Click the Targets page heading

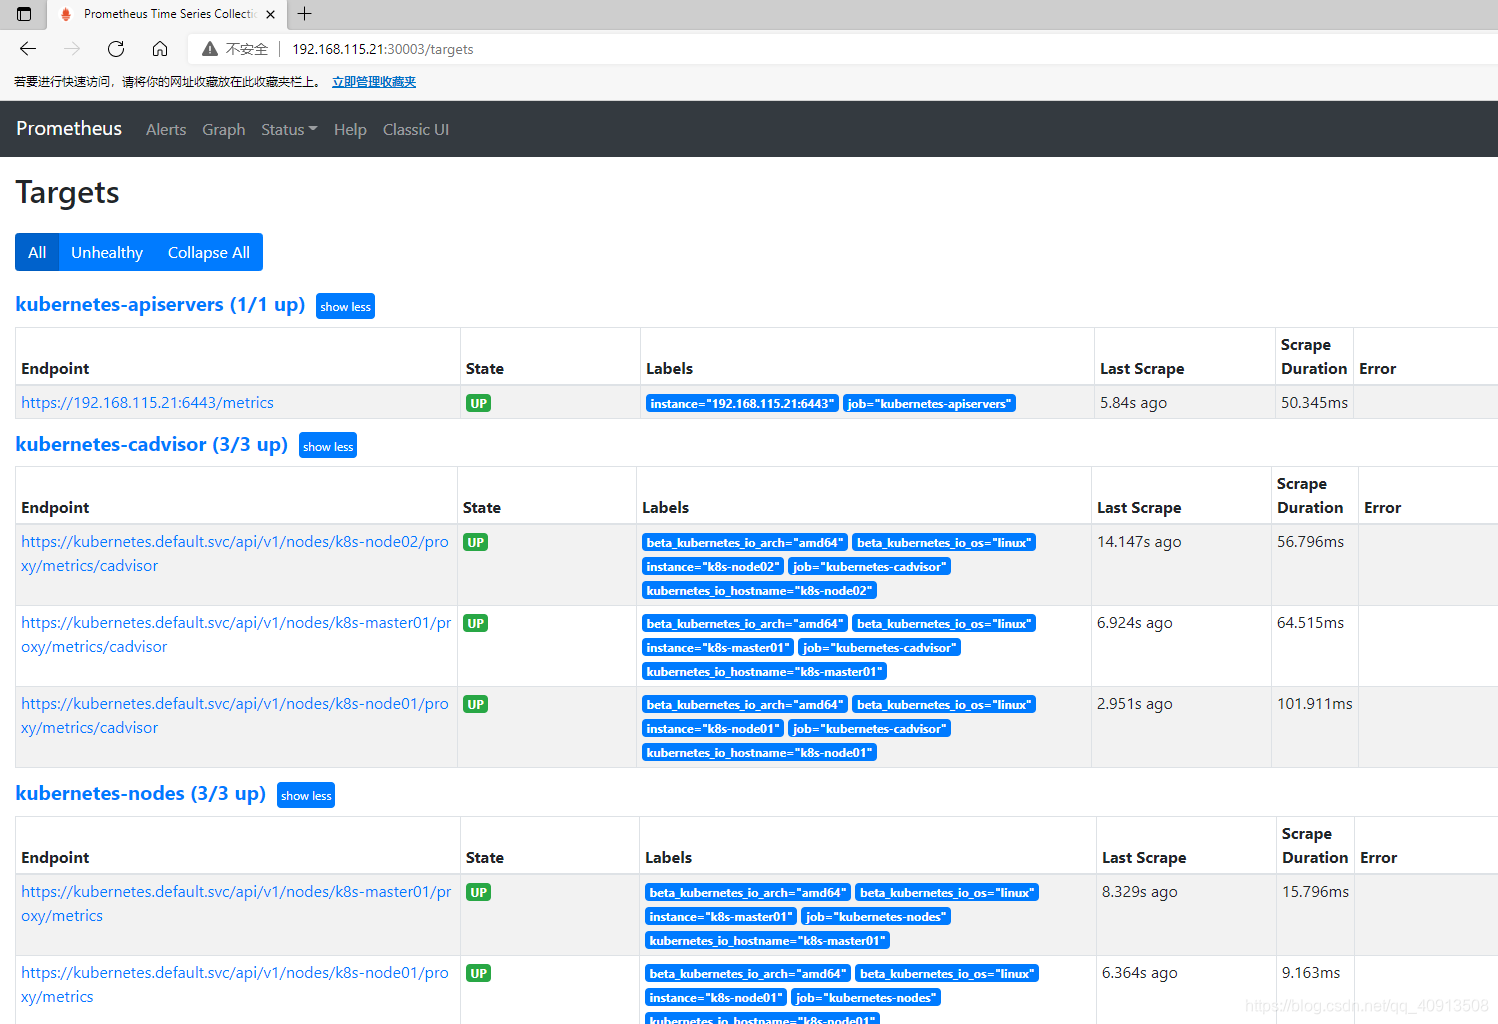coord(68,192)
